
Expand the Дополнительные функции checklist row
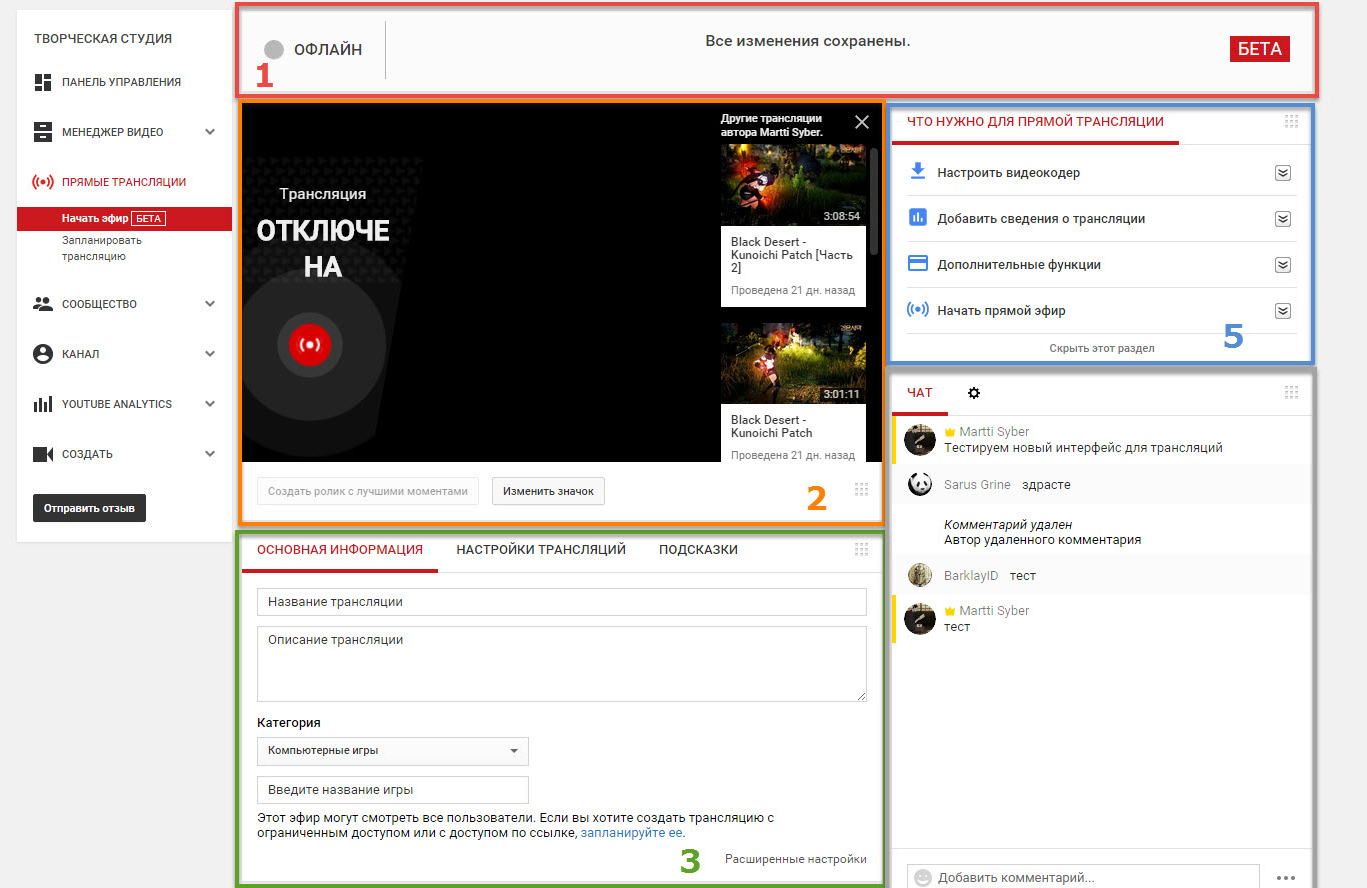[x=1283, y=265]
